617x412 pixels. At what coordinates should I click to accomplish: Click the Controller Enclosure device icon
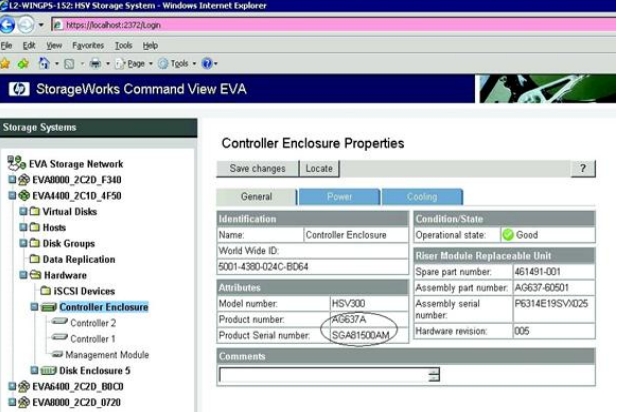tap(49, 307)
